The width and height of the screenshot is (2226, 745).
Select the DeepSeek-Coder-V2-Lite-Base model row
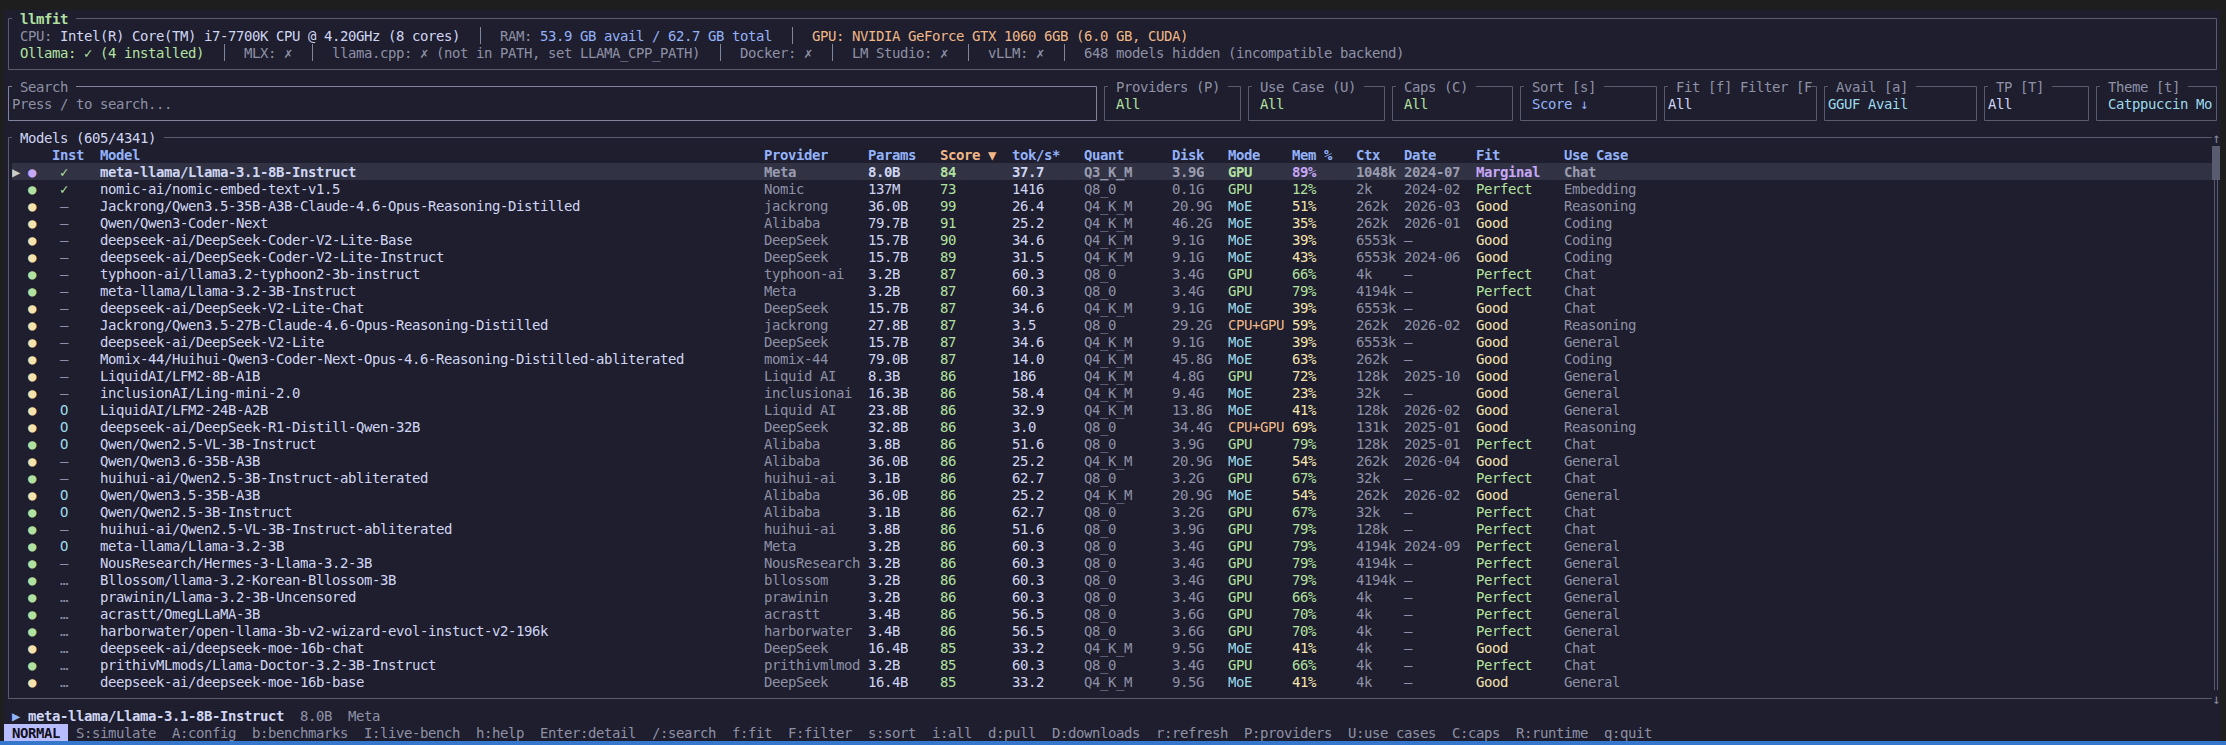click(x=1110, y=240)
